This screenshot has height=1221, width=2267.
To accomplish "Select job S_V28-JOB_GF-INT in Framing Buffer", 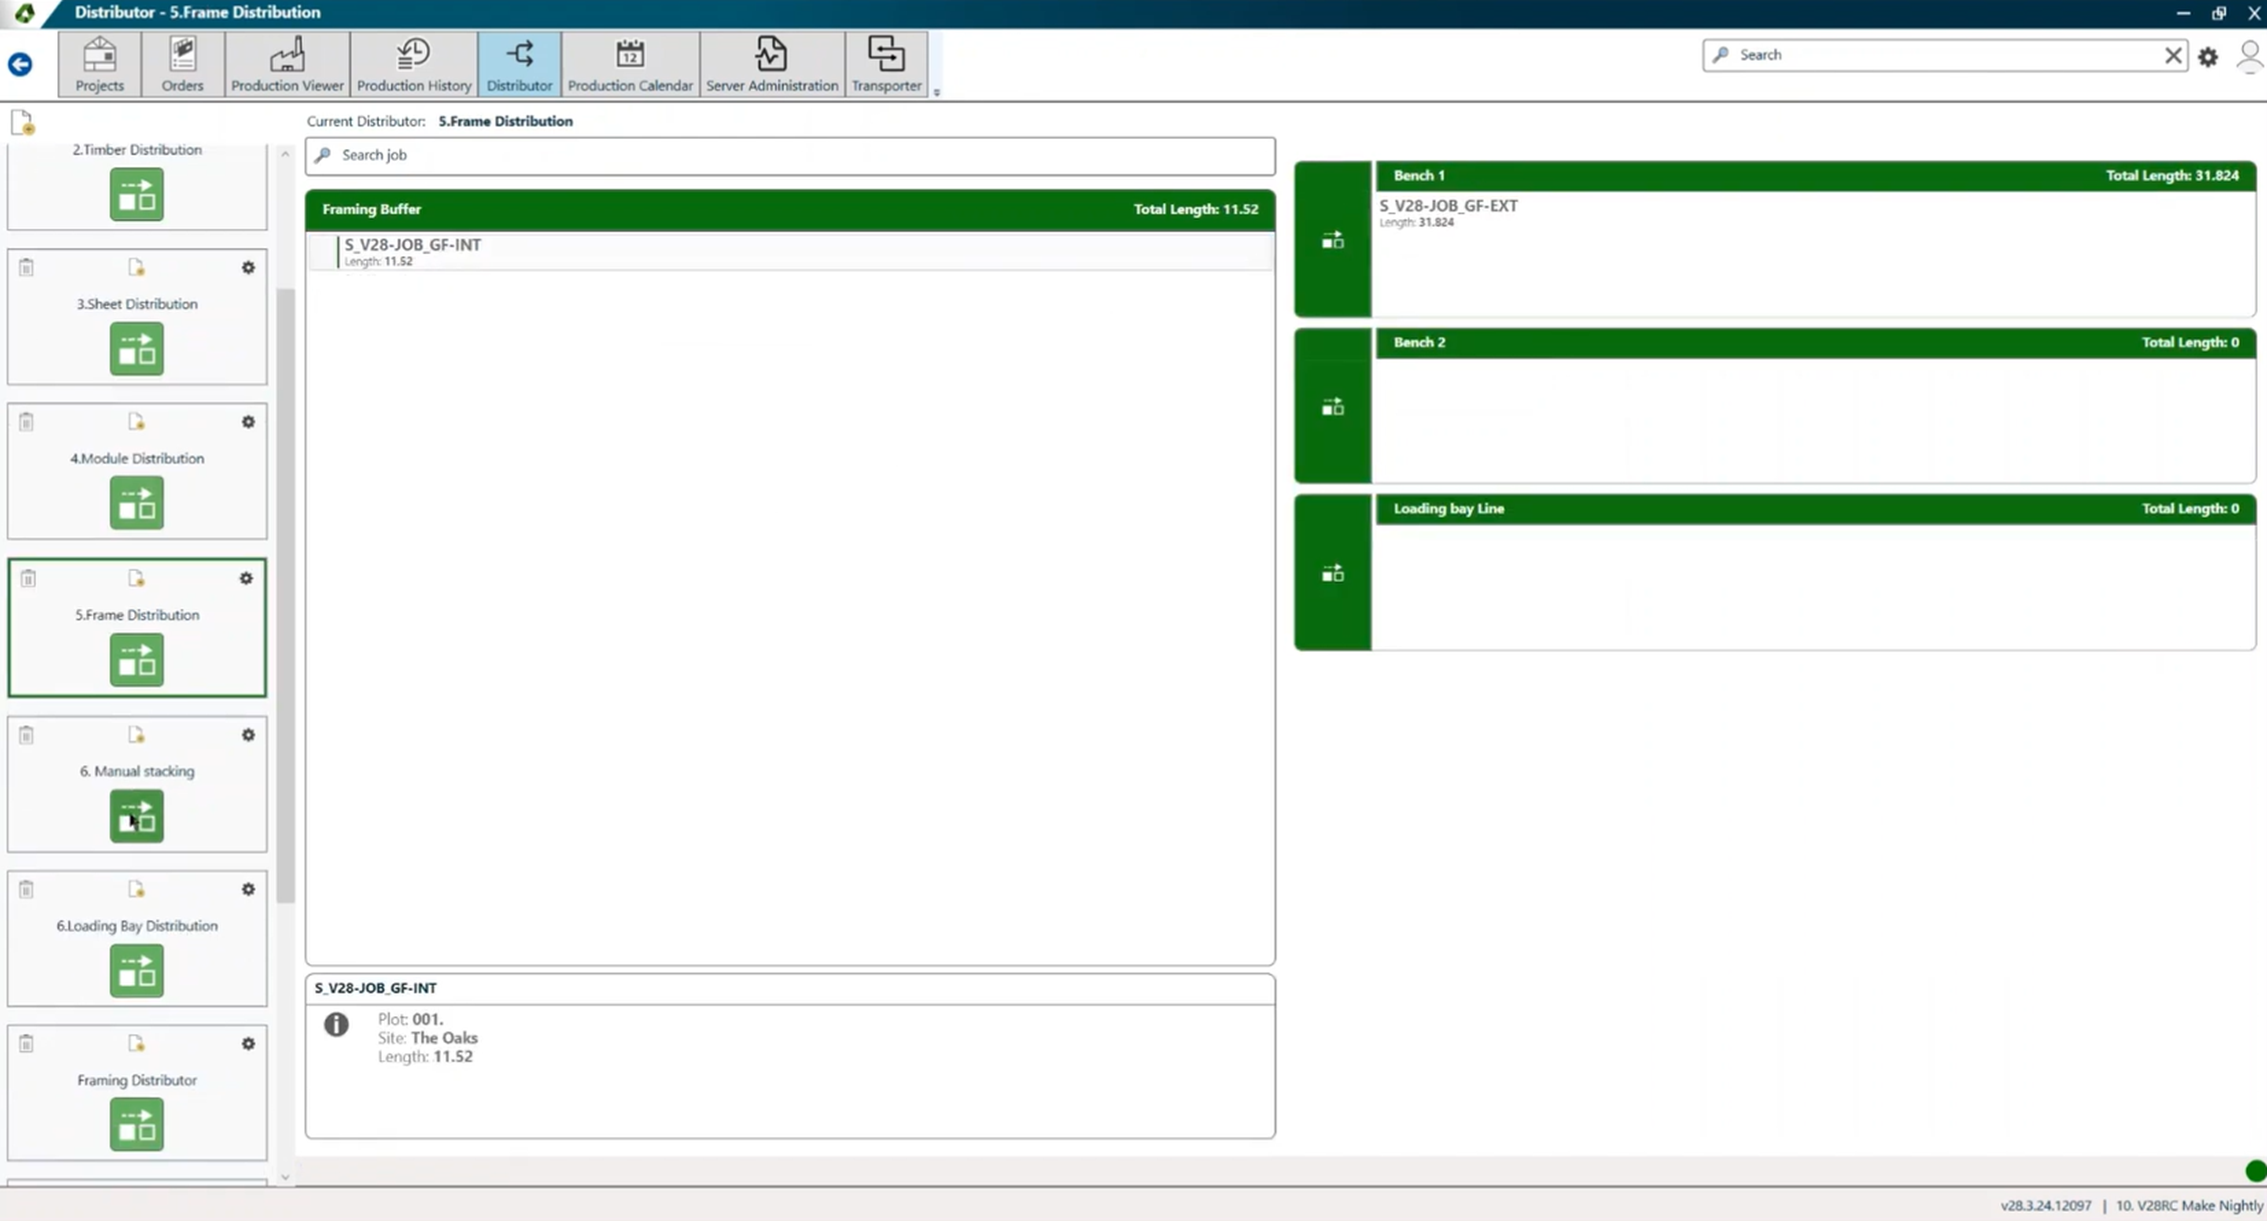I will point(413,251).
